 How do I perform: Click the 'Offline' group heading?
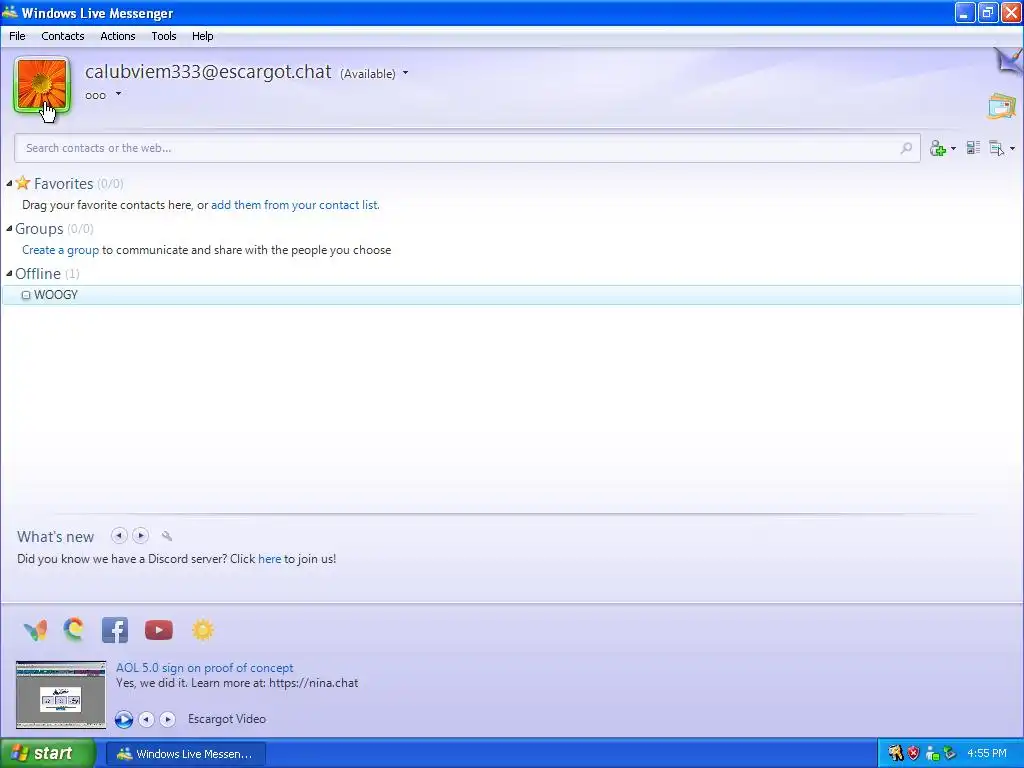click(38, 274)
